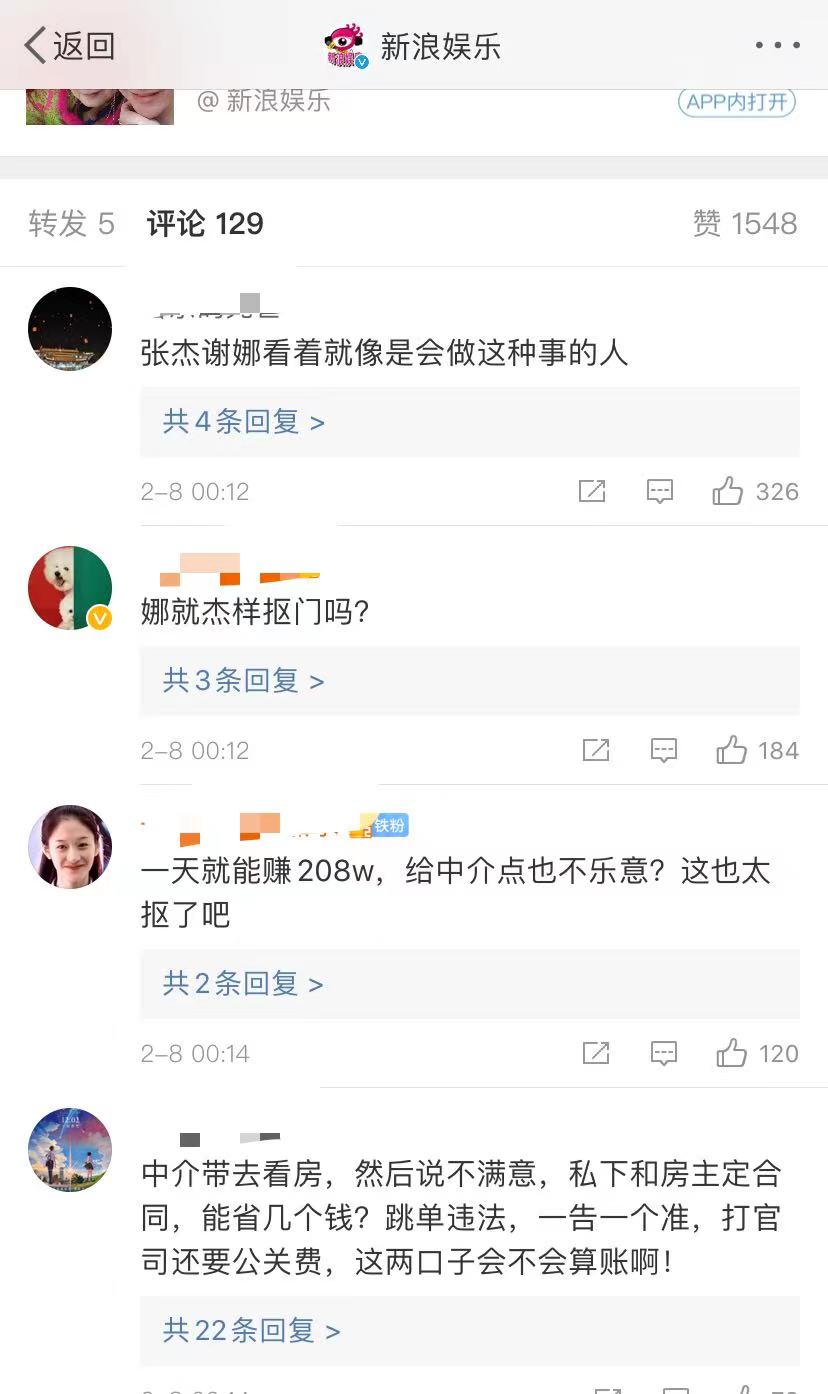Open the three-dot more options menu
Image resolution: width=828 pixels, height=1394 pixels.
pos(777,46)
